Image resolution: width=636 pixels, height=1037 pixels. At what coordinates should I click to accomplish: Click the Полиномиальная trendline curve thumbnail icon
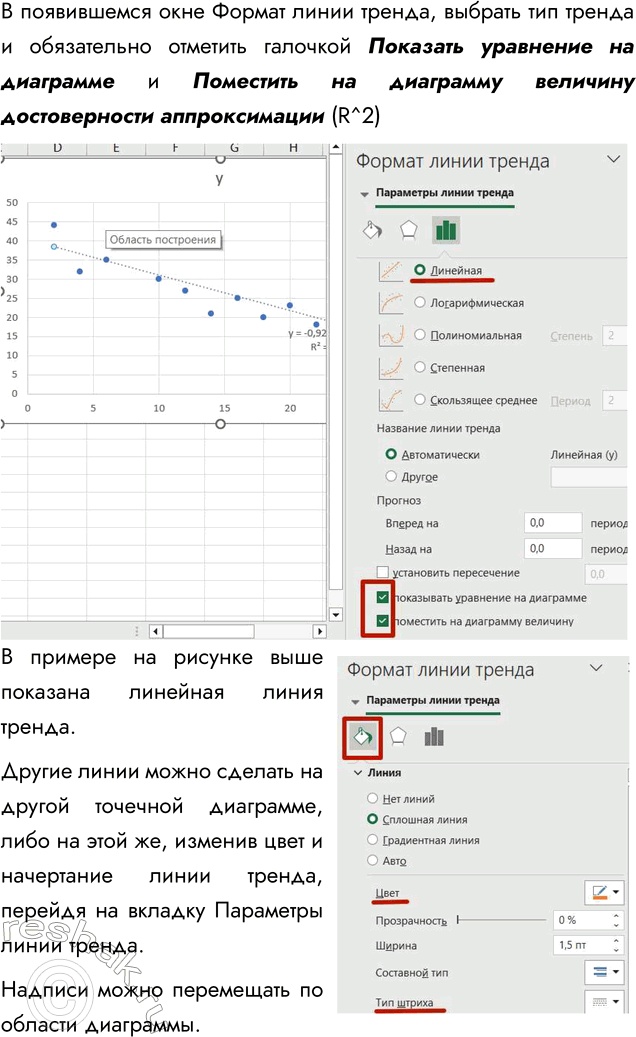pyautogui.click(x=391, y=336)
